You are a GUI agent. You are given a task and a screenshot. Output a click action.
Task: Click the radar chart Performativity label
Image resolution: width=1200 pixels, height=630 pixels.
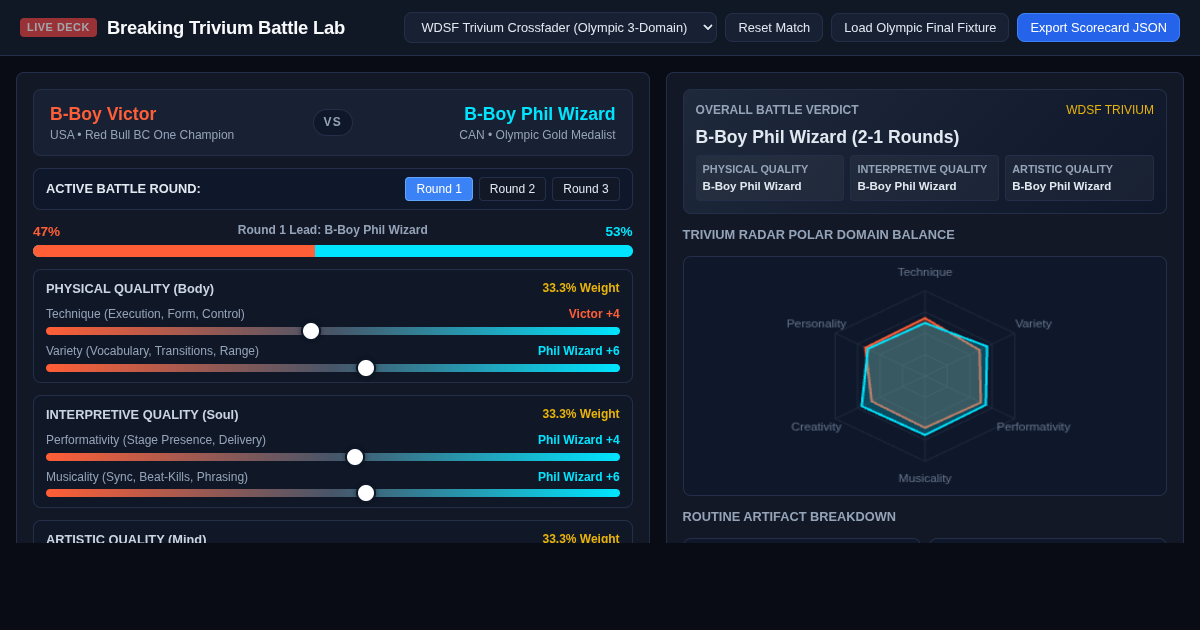point(1033,427)
